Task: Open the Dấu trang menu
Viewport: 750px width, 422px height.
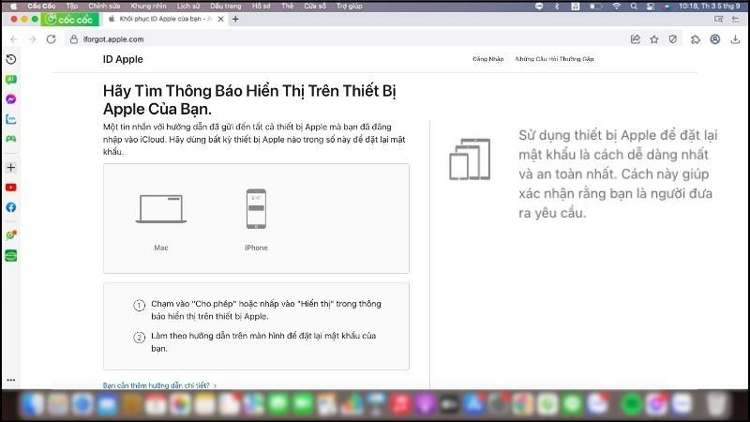Action: [226, 6]
